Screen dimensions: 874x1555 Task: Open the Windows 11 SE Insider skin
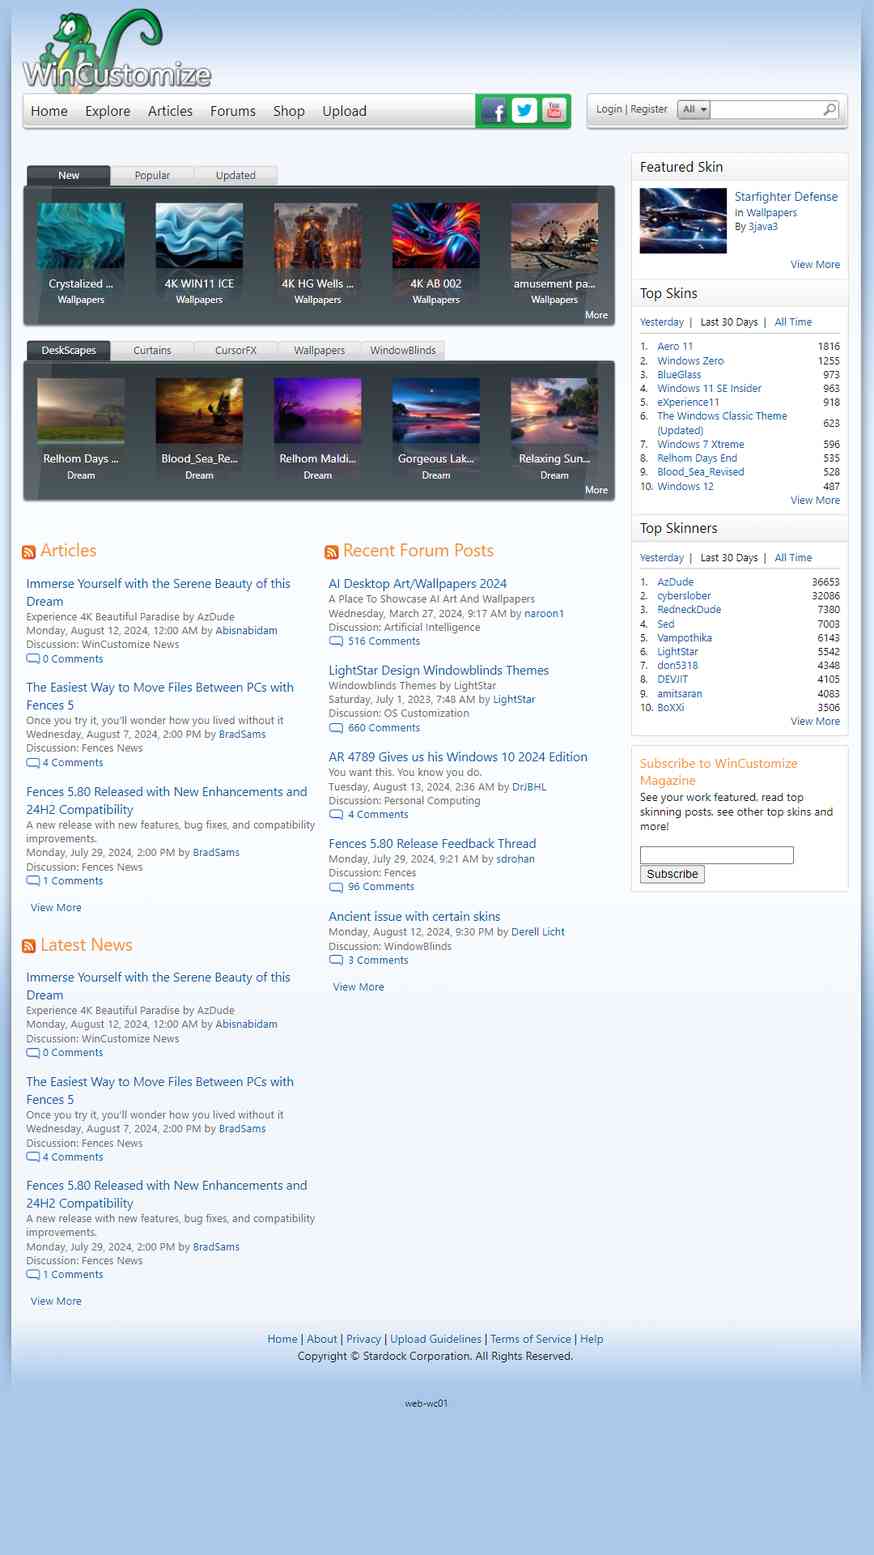coord(709,389)
